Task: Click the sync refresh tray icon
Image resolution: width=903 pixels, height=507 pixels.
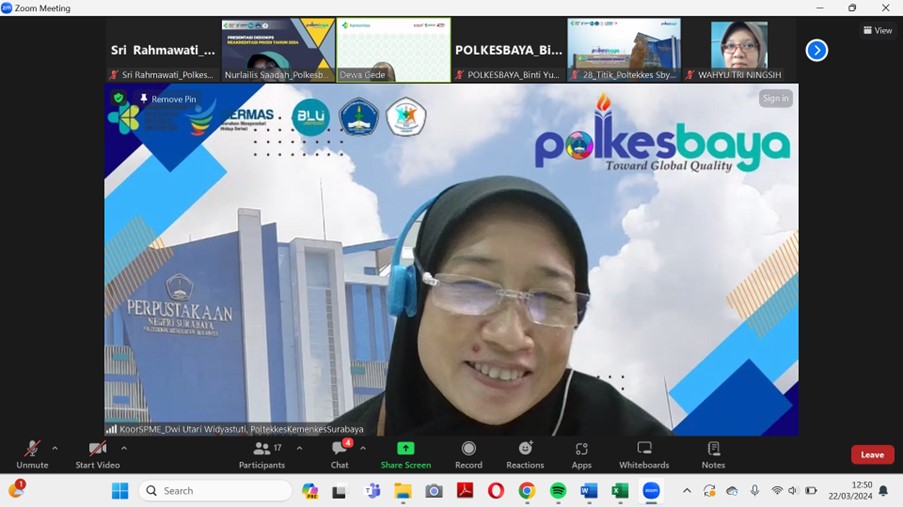Action: (710, 491)
